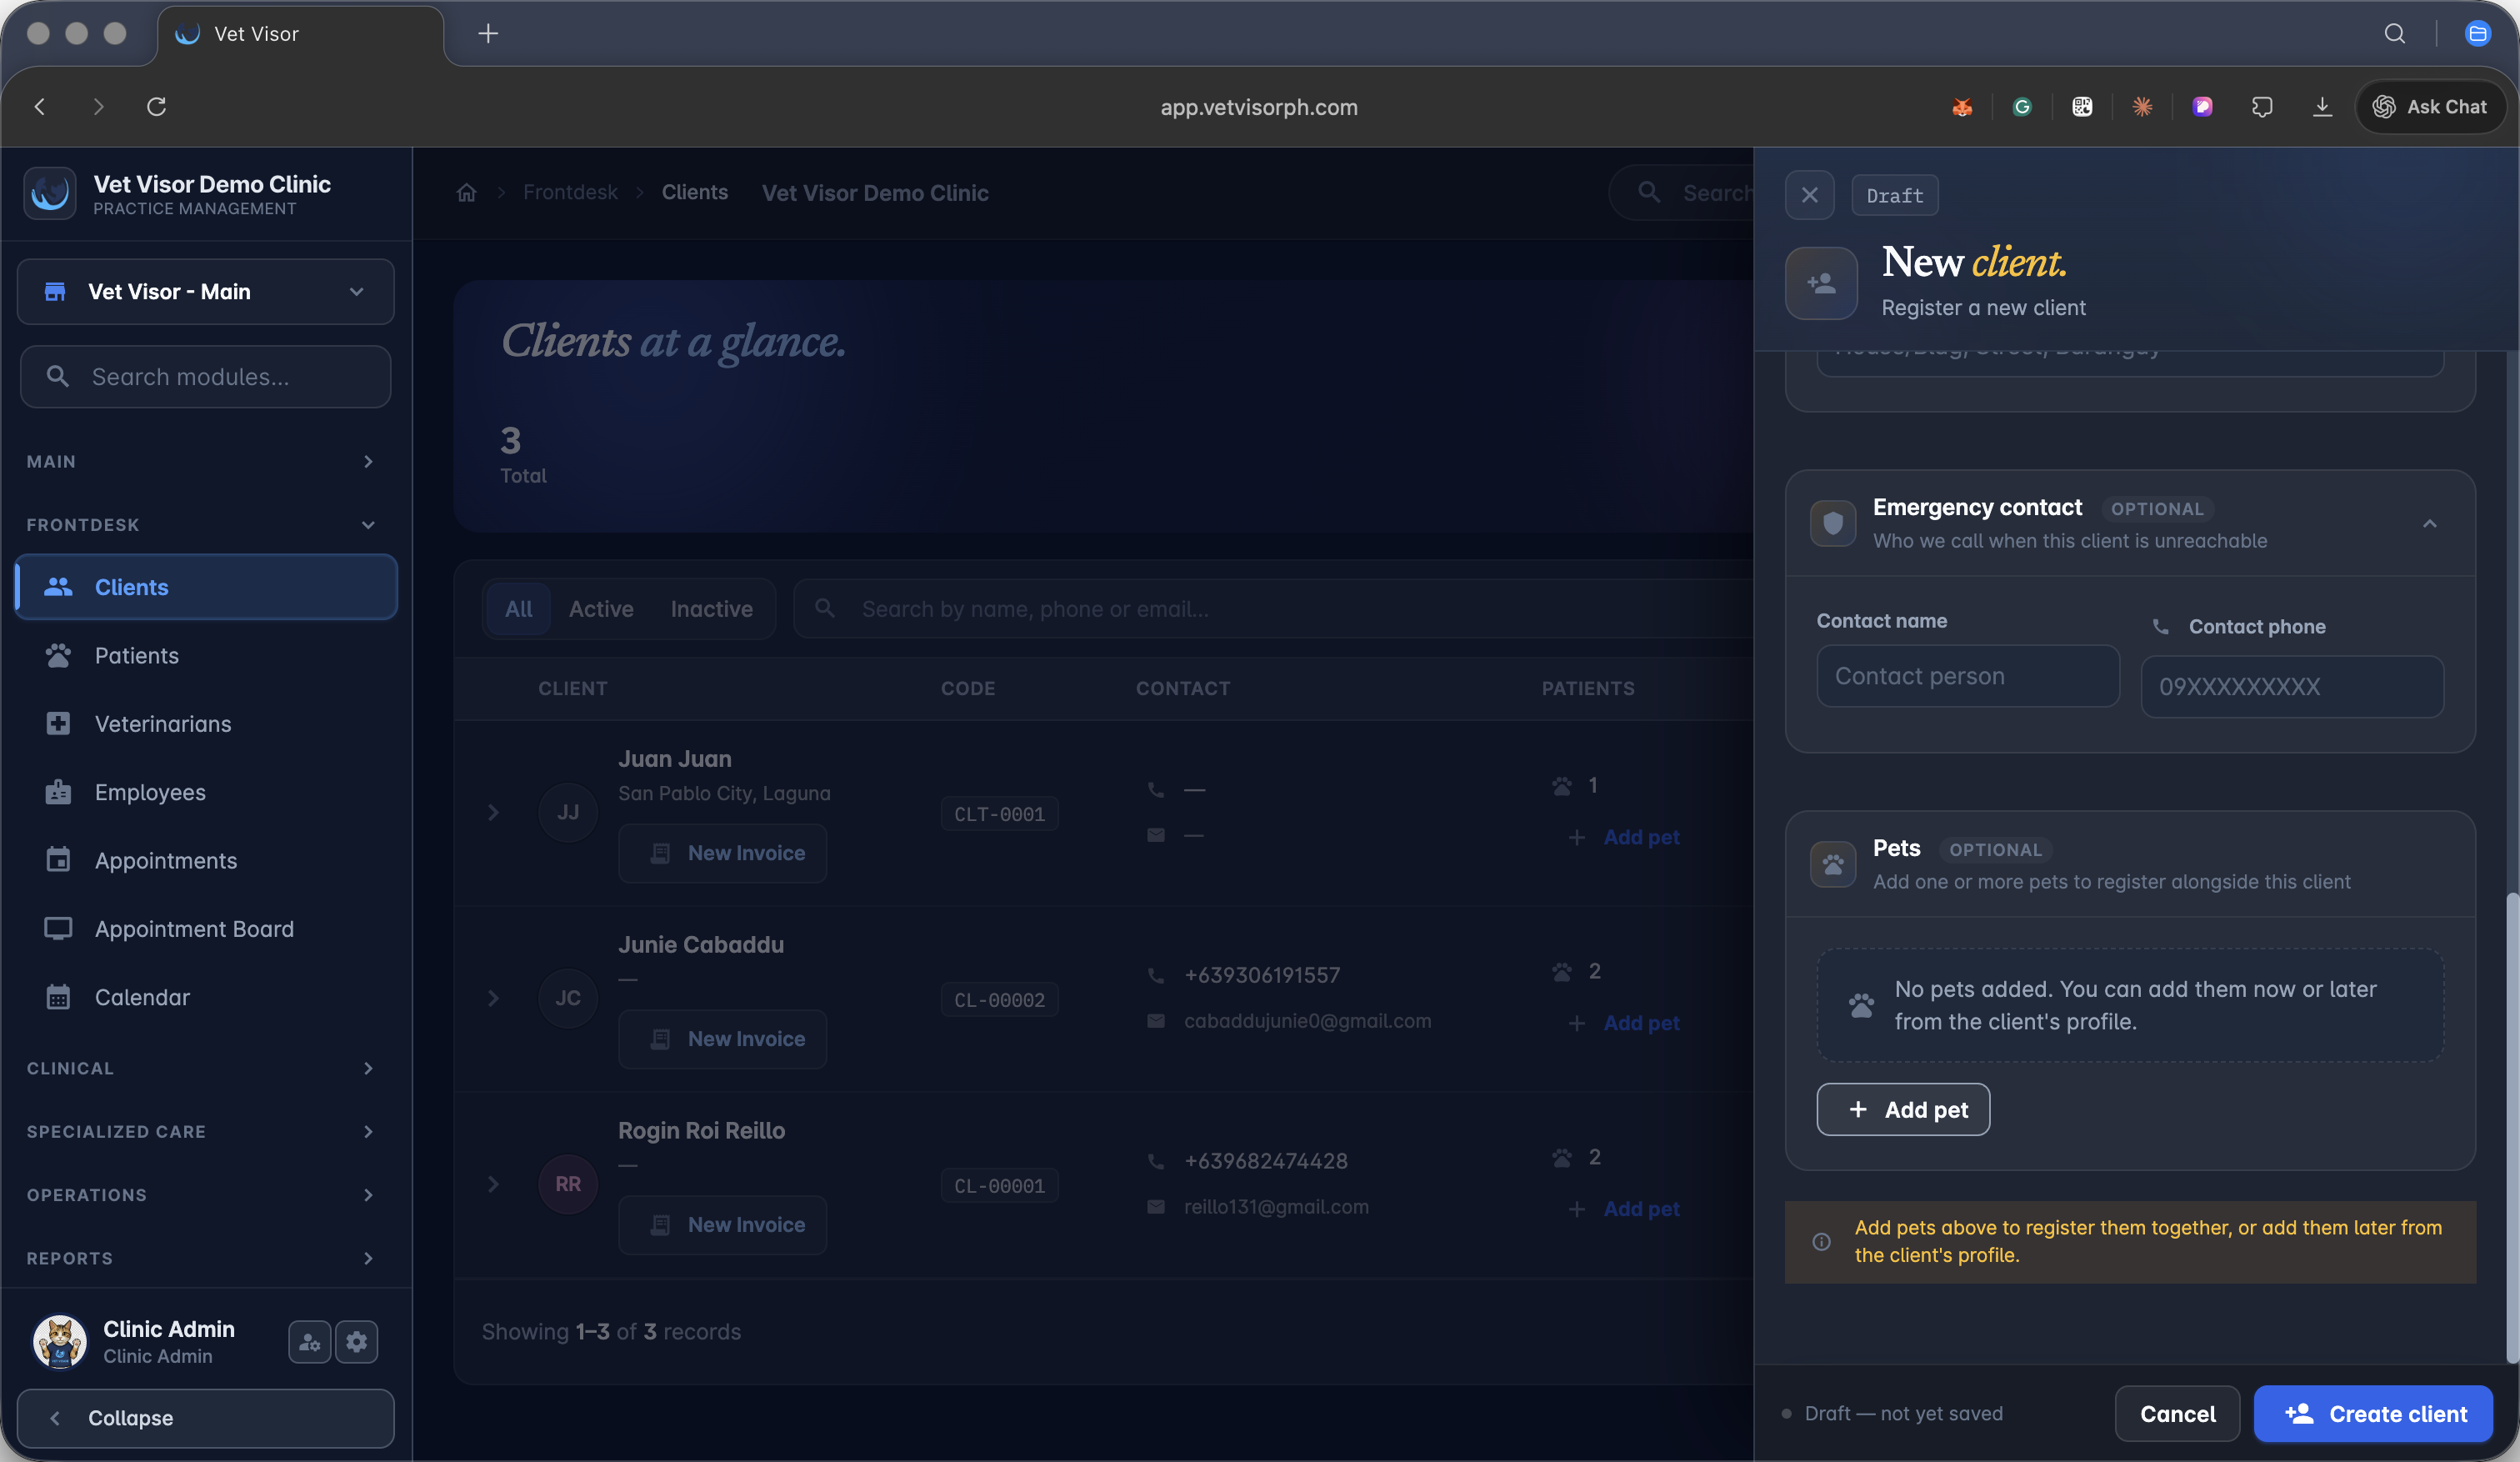Open the Vet Visor - Main branch dropdown
This screenshot has width=2520, height=1462.
tap(205, 291)
